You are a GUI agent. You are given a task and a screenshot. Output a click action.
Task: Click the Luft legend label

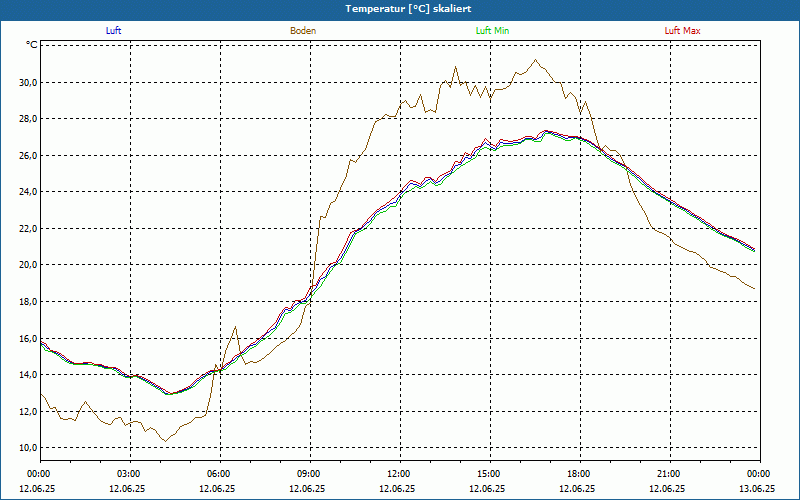click(x=113, y=31)
